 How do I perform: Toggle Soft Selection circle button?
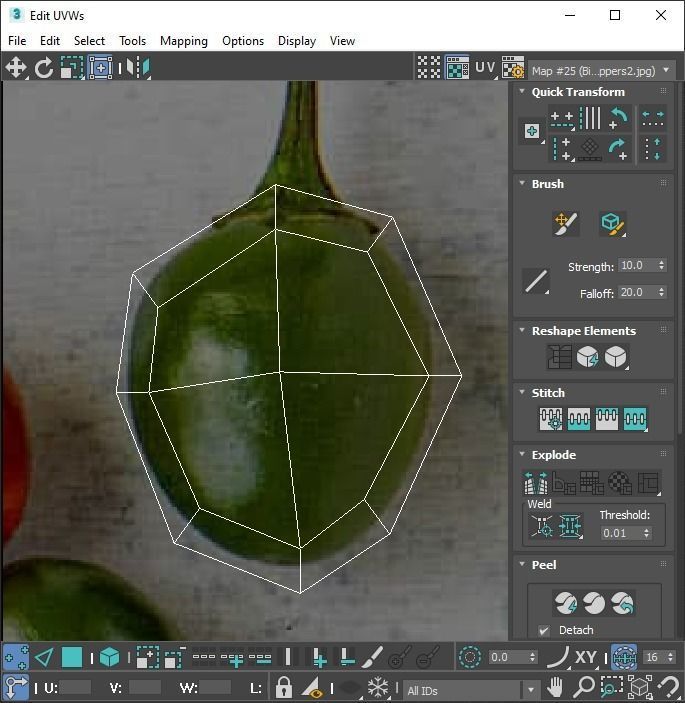tap(470, 657)
